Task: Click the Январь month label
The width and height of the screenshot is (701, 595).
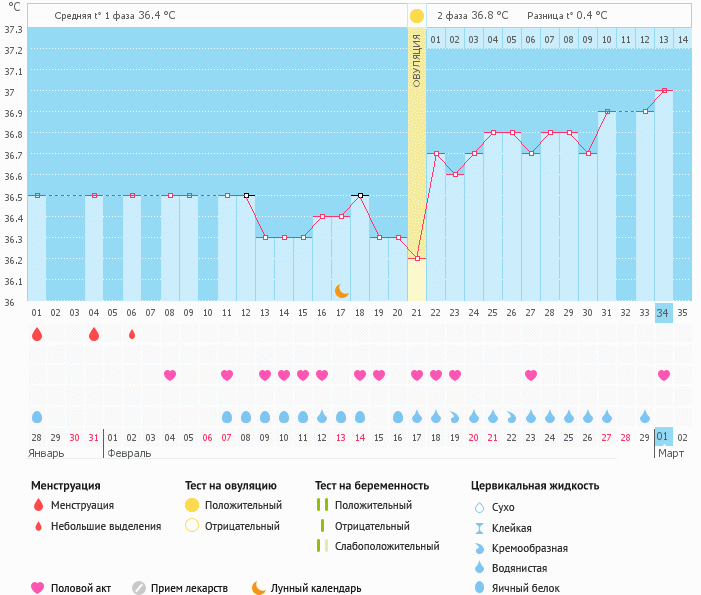Action: point(46,453)
